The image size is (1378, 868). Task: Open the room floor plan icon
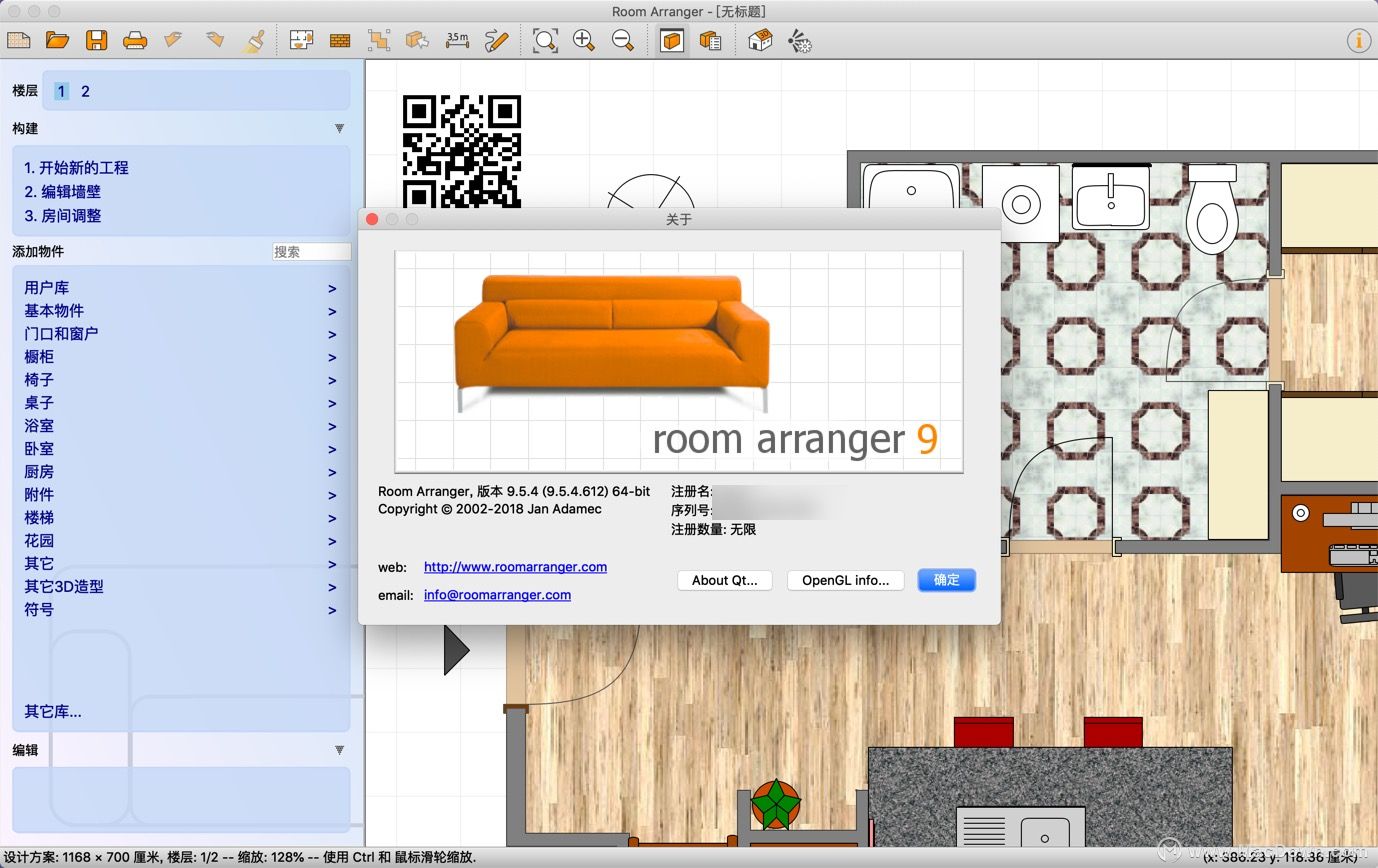pos(301,41)
